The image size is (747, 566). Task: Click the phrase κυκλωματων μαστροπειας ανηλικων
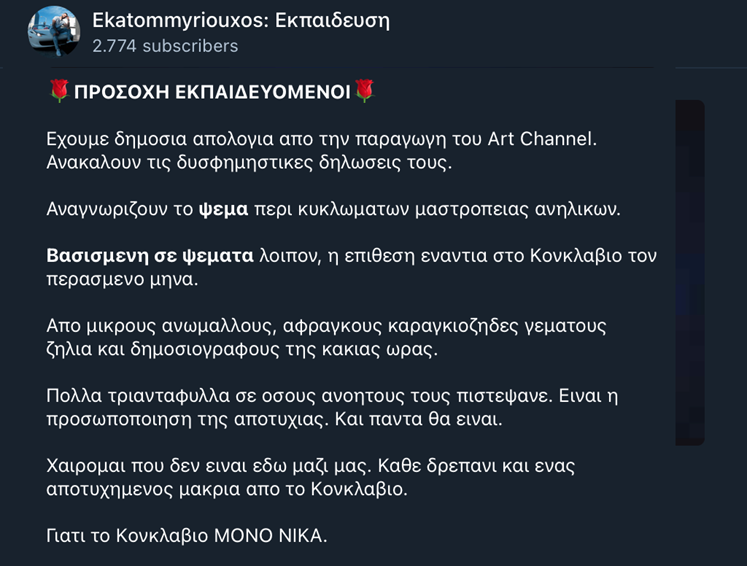[x=459, y=210]
